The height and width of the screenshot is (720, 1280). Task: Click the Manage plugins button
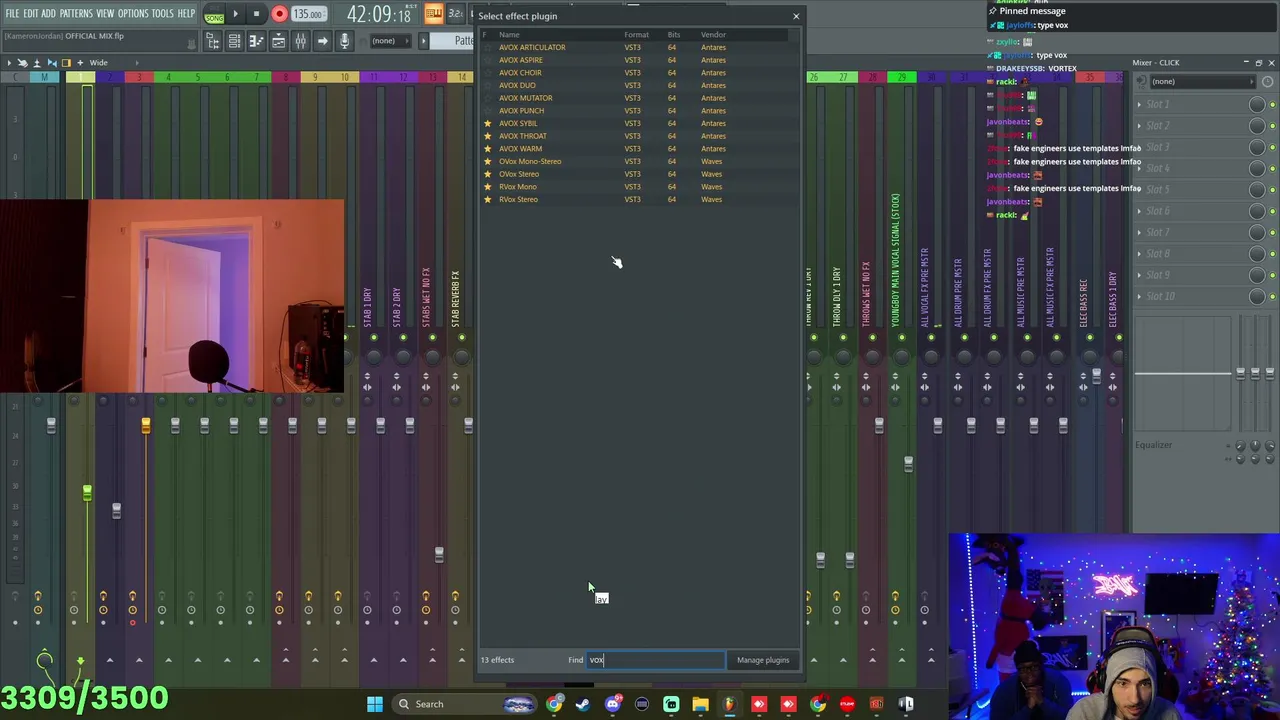pyautogui.click(x=763, y=660)
